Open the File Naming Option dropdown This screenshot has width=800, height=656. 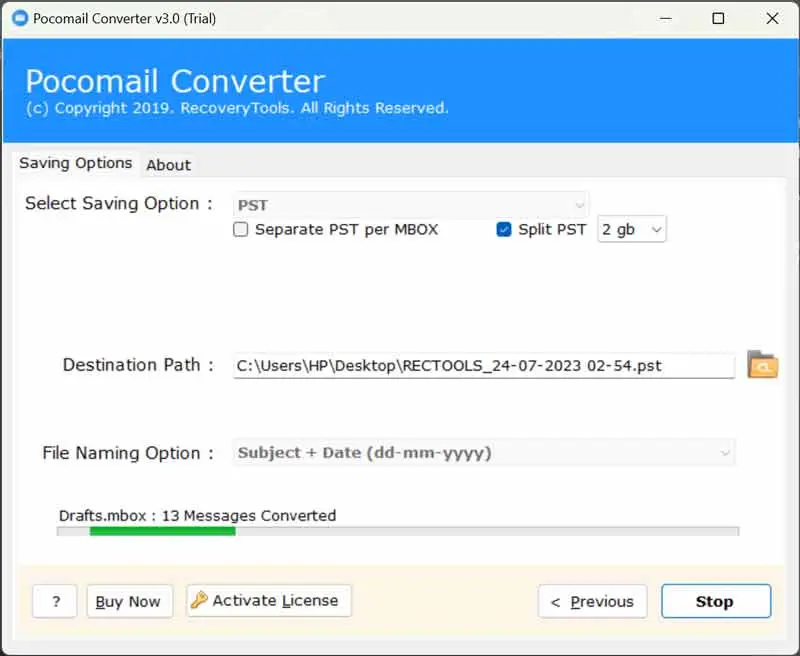pyautogui.click(x=484, y=453)
